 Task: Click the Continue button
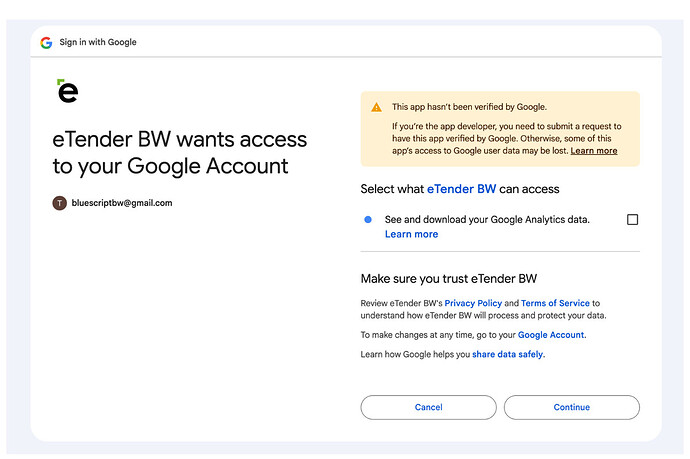[x=572, y=407]
